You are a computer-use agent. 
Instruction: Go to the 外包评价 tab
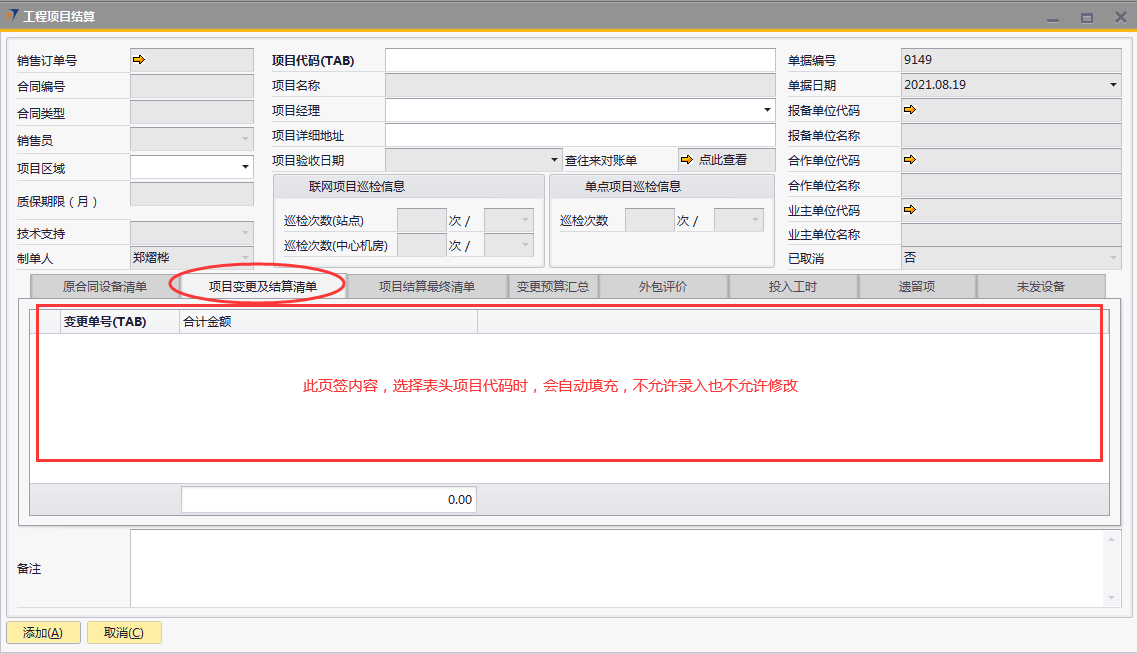pyautogui.click(x=663, y=287)
